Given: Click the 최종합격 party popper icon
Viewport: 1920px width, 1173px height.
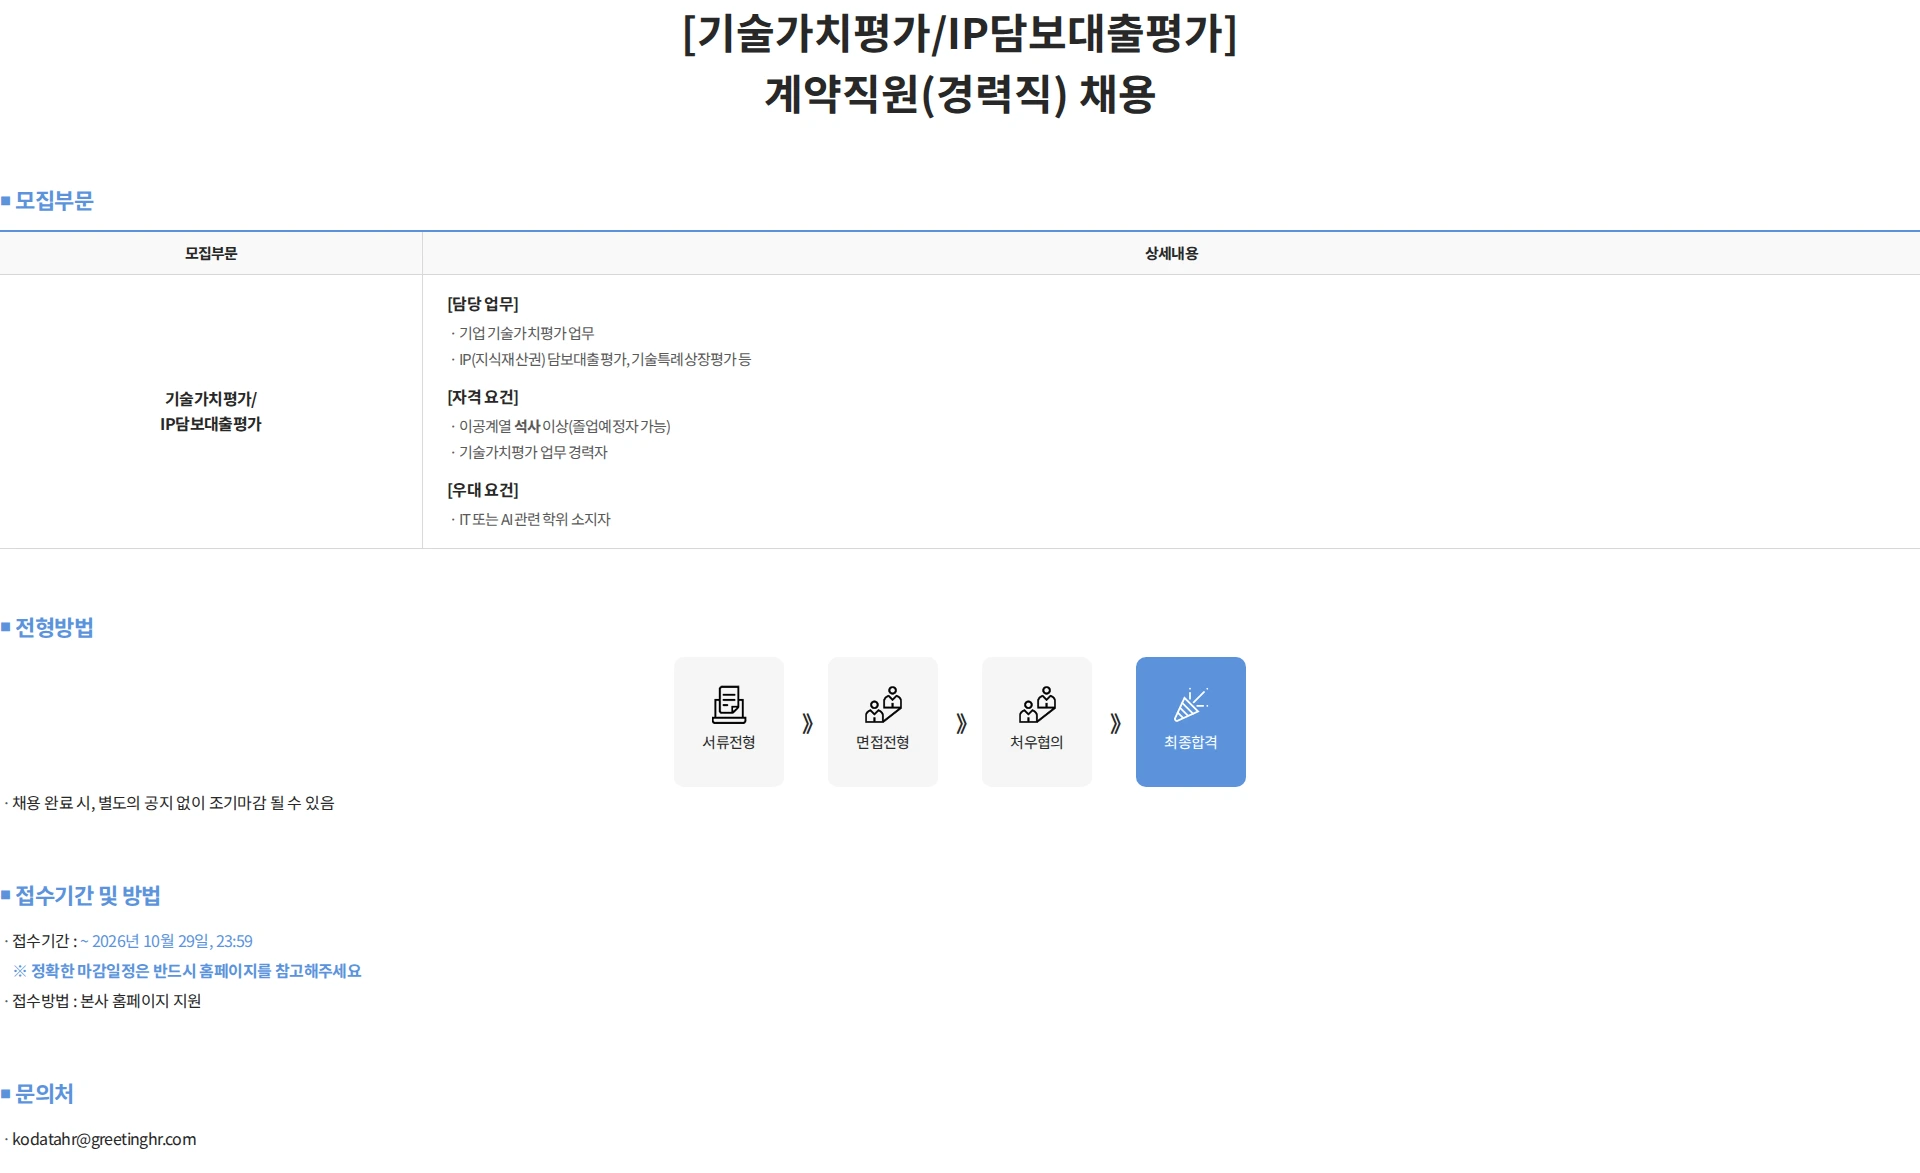Looking at the screenshot, I should point(1191,704).
